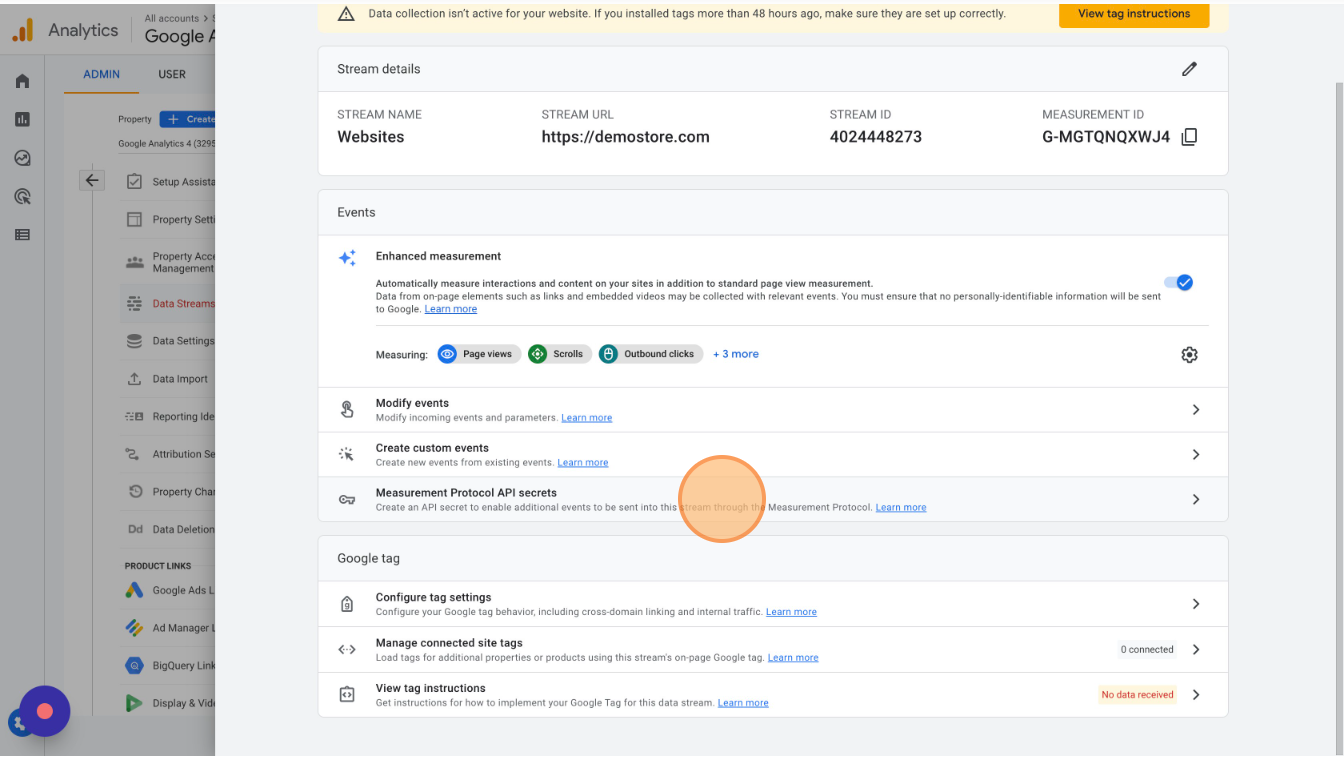Click the Property Settings icon

point(134,219)
